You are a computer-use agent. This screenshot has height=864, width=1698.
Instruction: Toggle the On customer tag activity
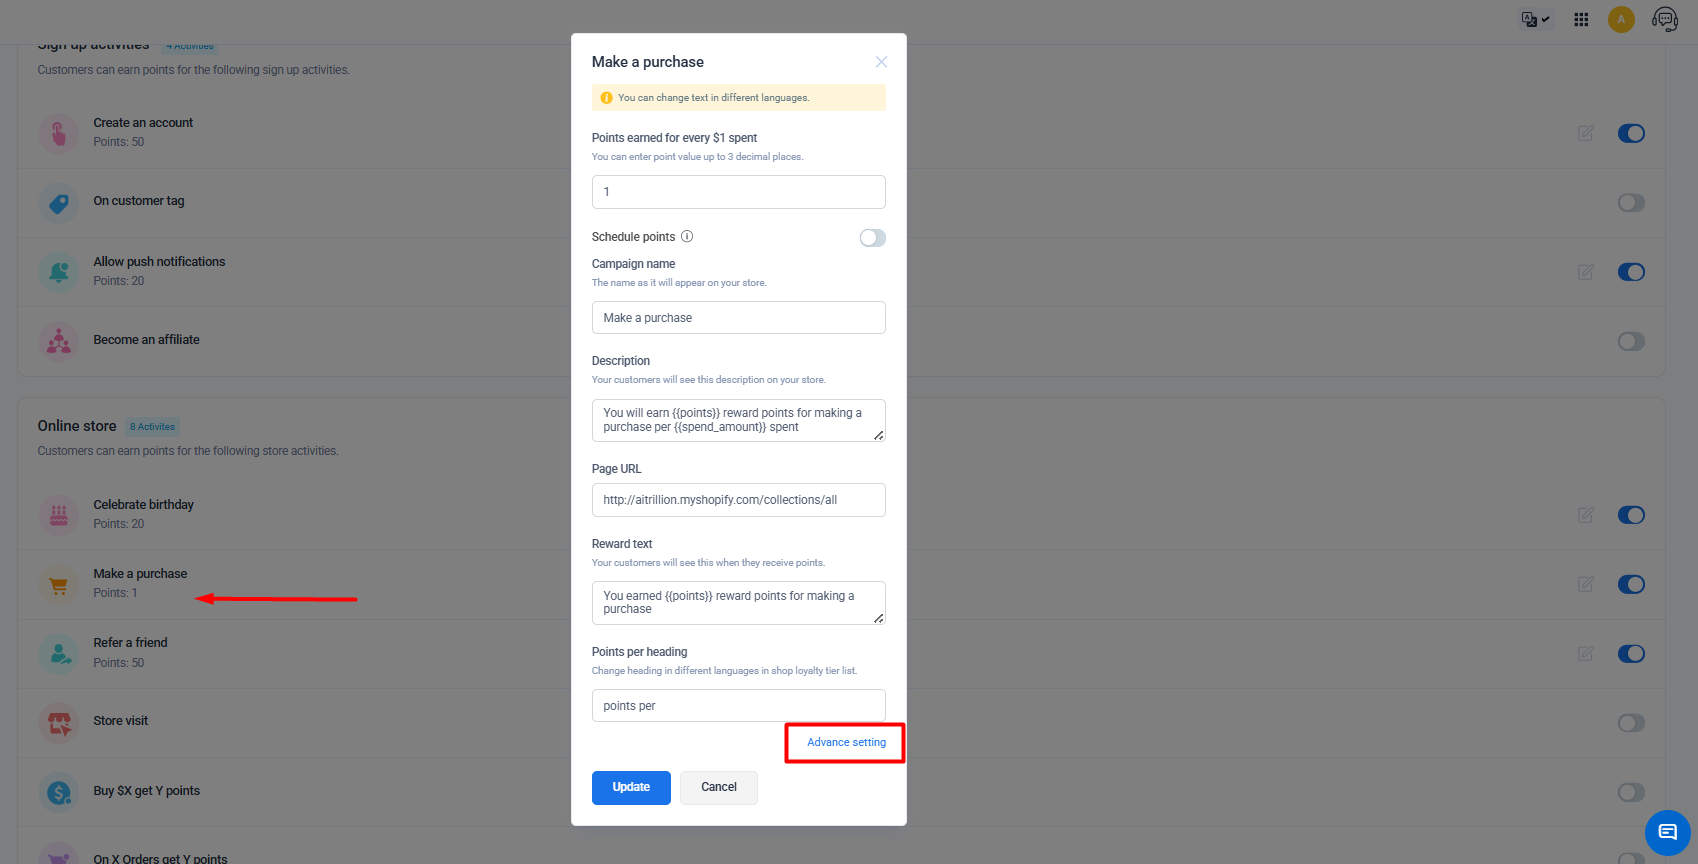[x=1631, y=202]
